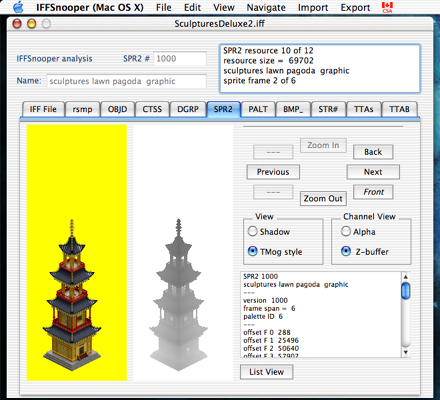Click the upper disabled '---' button
The width and height of the screenshot is (440, 400).
tap(273, 152)
